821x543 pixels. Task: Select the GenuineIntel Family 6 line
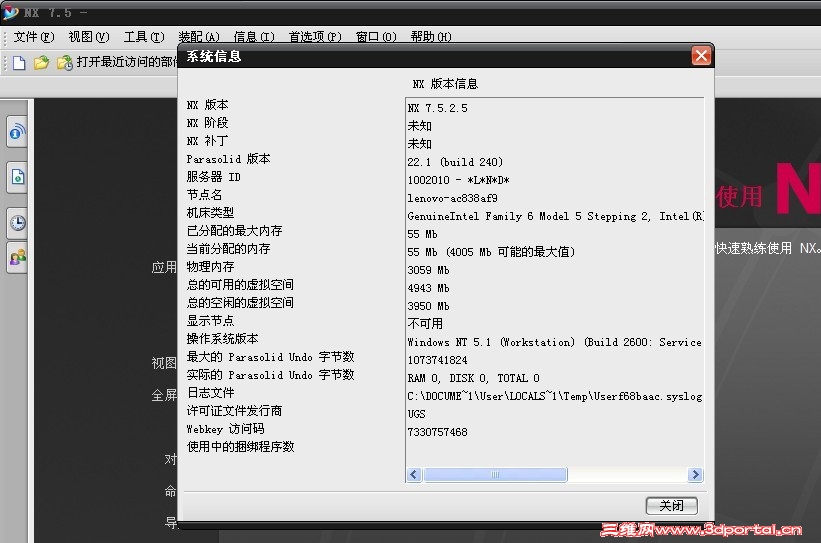(555, 216)
